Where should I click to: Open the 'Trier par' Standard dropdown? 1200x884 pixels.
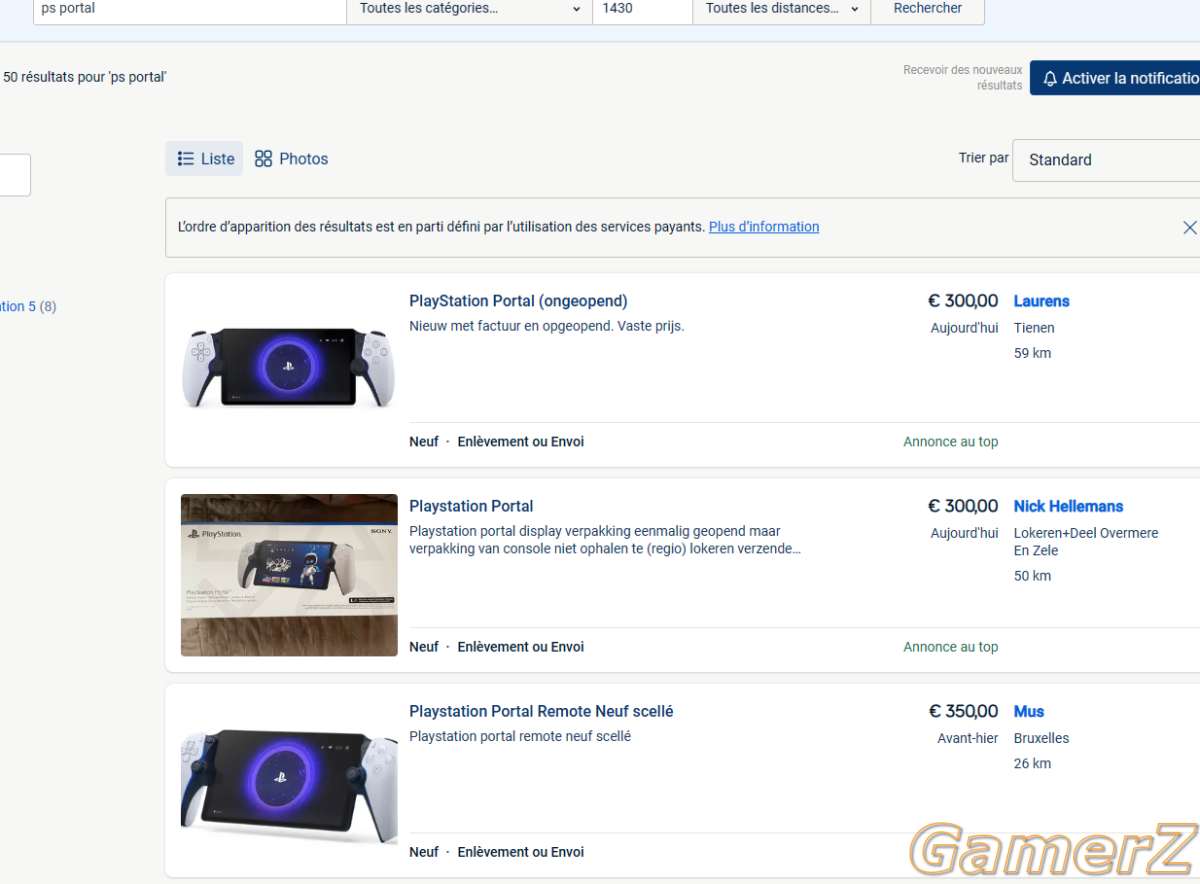[x=1106, y=160]
